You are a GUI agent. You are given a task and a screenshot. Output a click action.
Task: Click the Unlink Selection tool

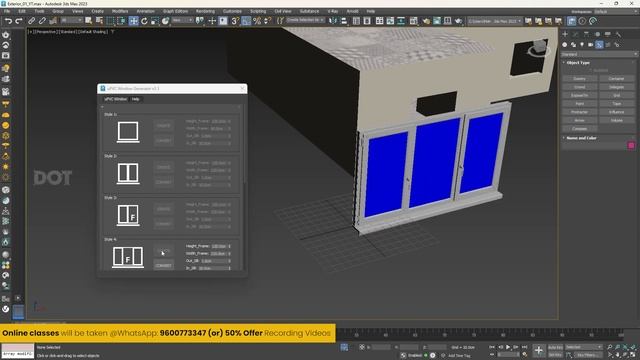[42, 21]
